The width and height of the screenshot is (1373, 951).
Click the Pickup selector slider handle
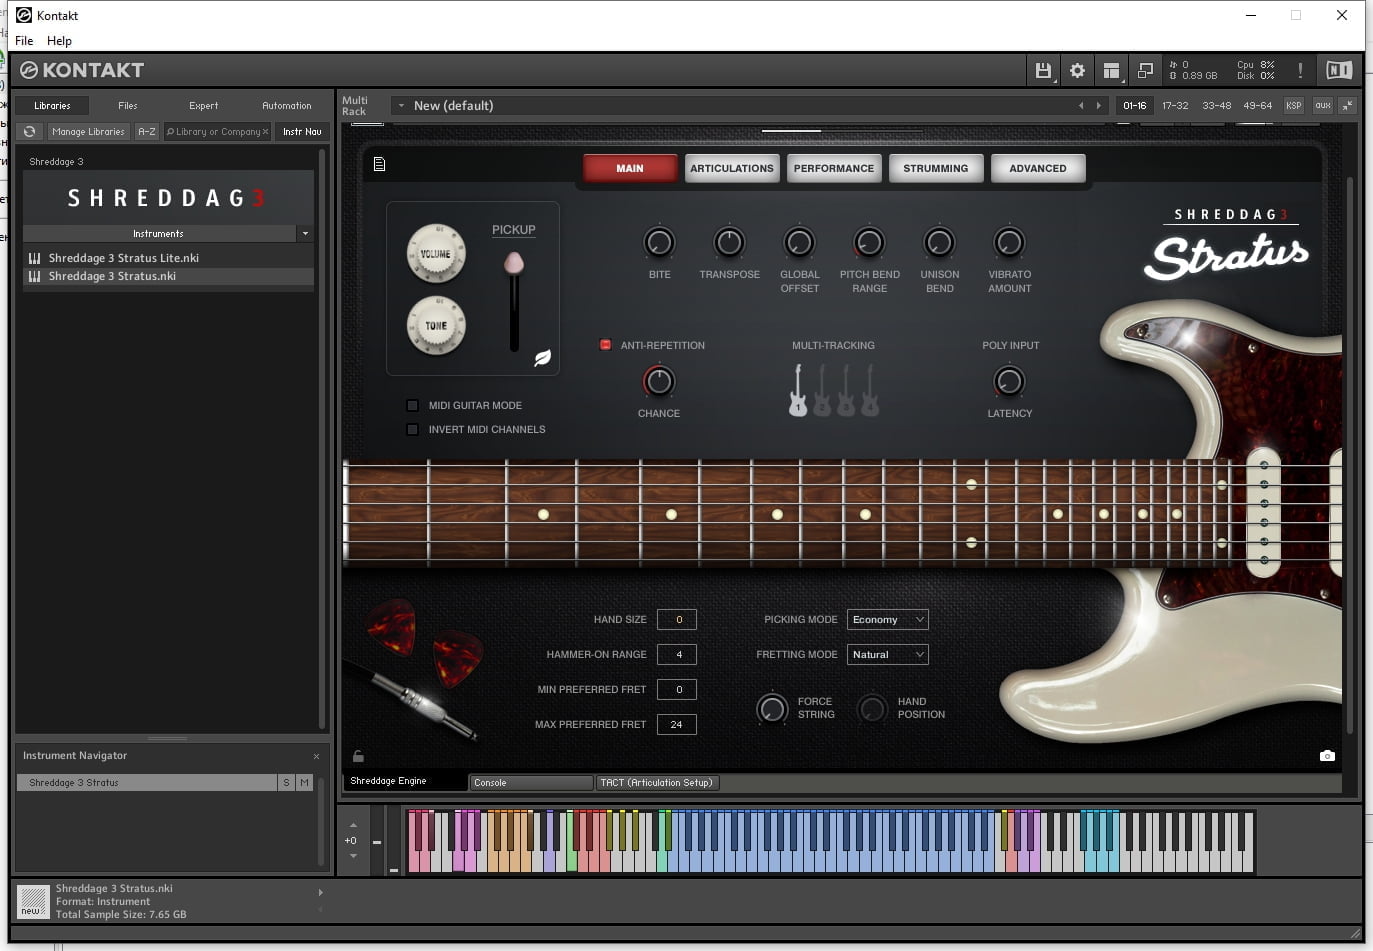[514, 263]
